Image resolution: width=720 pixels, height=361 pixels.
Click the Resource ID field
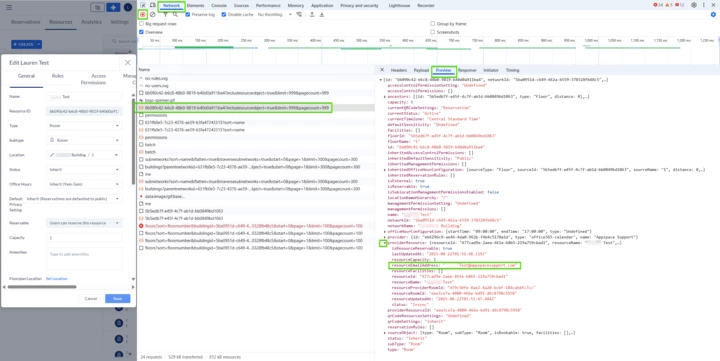84,111
